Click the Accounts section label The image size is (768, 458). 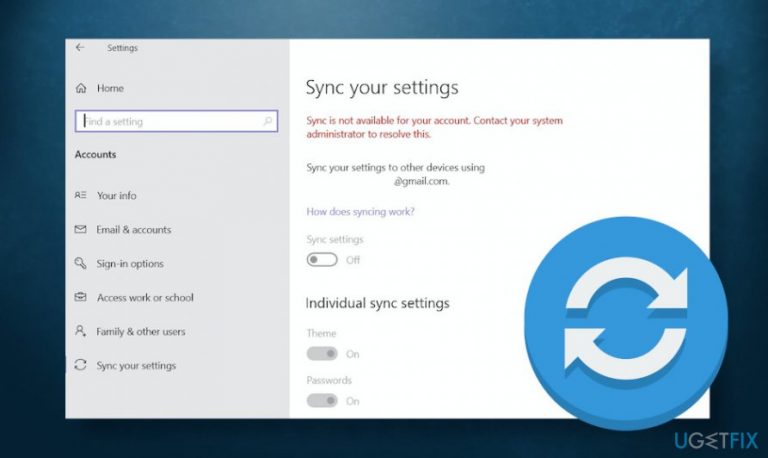click(x=96, y=154)
